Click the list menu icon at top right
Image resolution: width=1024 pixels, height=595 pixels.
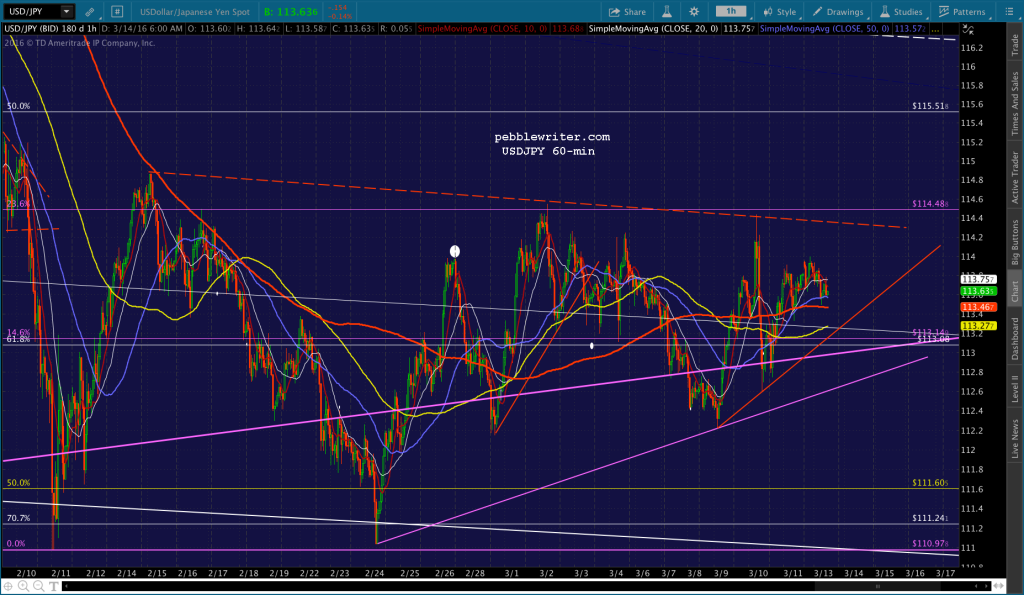pyautogui.click(x=1008, y=12)
